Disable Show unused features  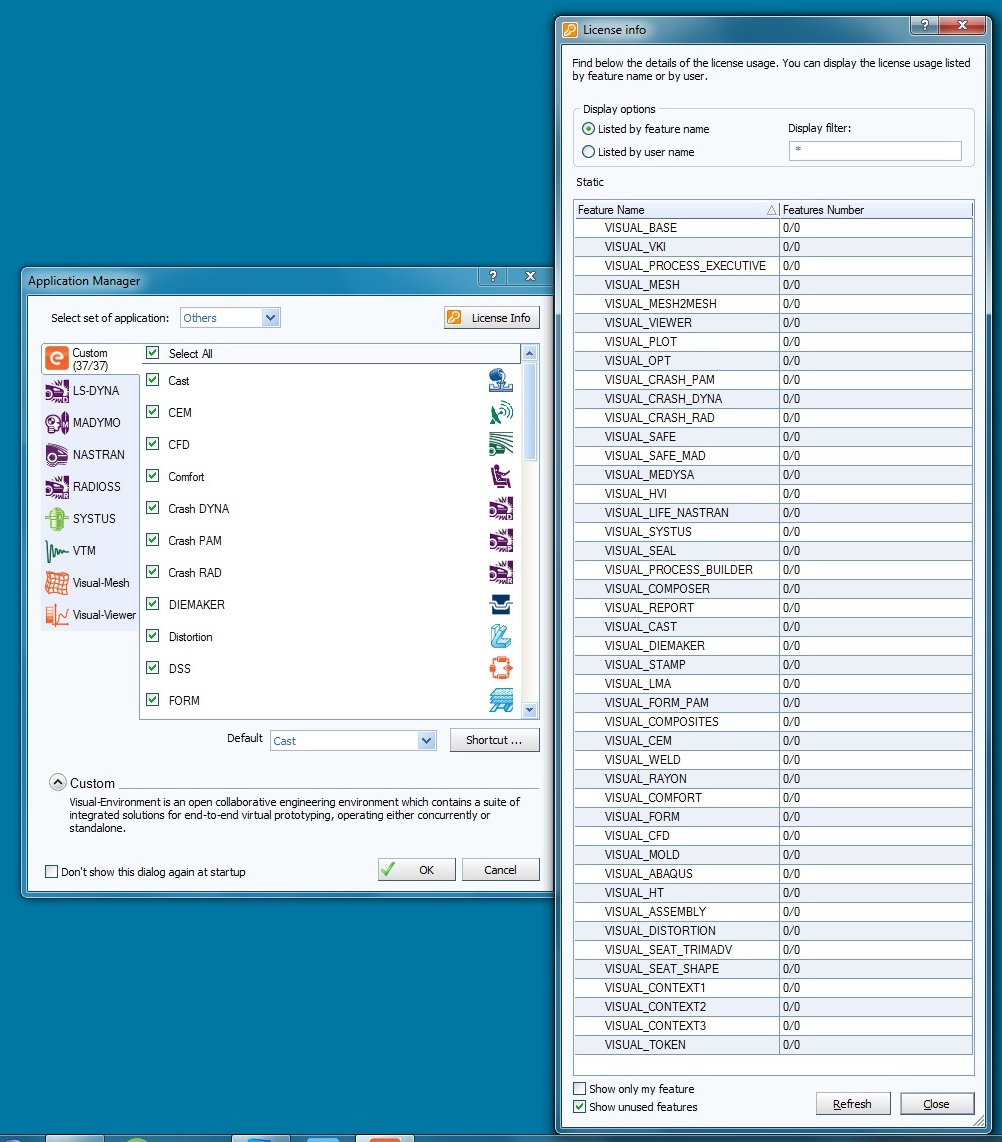580,1107
